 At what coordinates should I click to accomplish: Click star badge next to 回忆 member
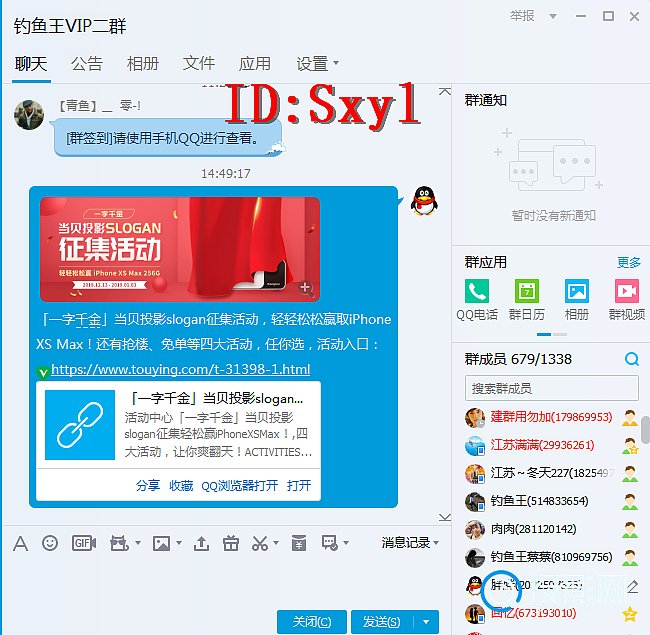click(x=630, y=614)
